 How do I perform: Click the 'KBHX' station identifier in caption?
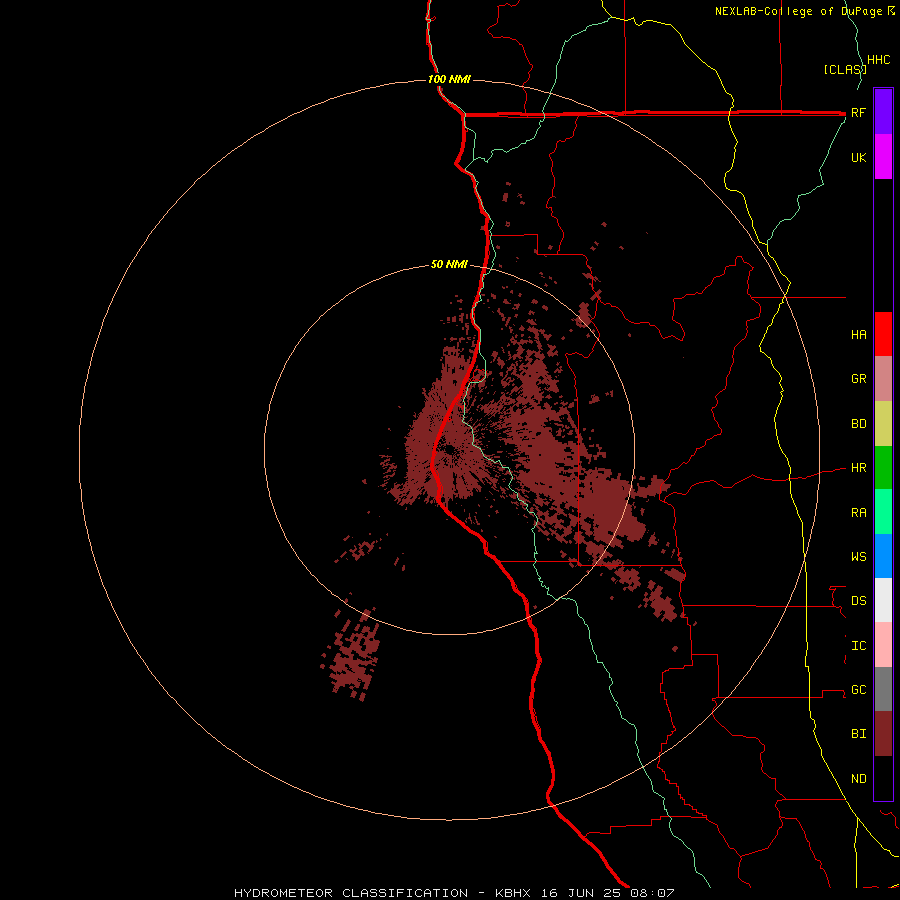[513, 893]
